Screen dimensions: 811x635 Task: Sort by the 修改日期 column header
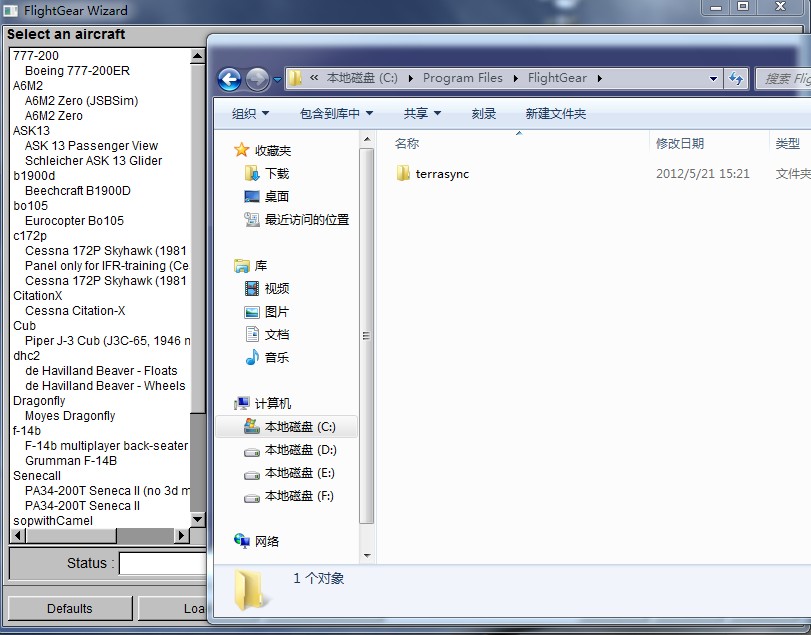pyautogui.click(x=680, y=143)
